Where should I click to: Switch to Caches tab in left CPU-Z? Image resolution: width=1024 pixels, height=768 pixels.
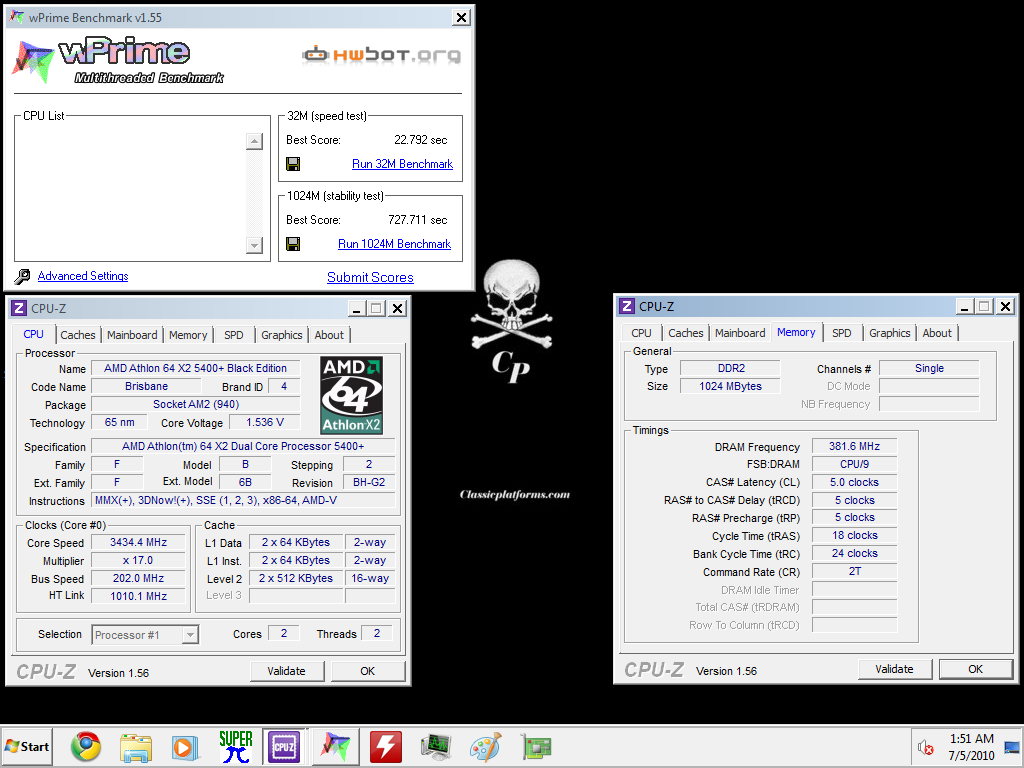coord(78,335)
